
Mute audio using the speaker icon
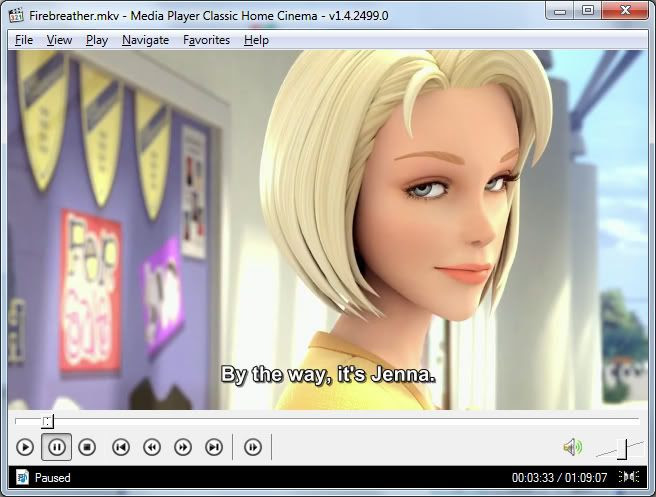pos(573,447)
